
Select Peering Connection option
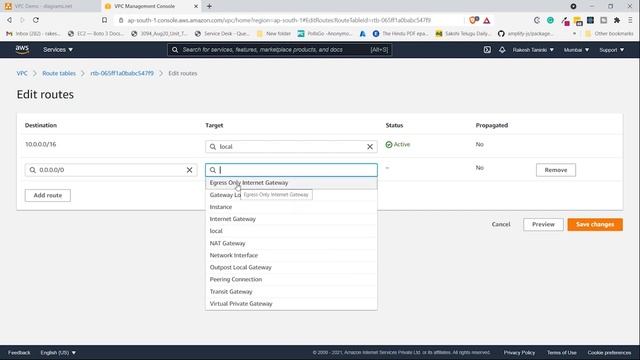click(x=291, y=280)
